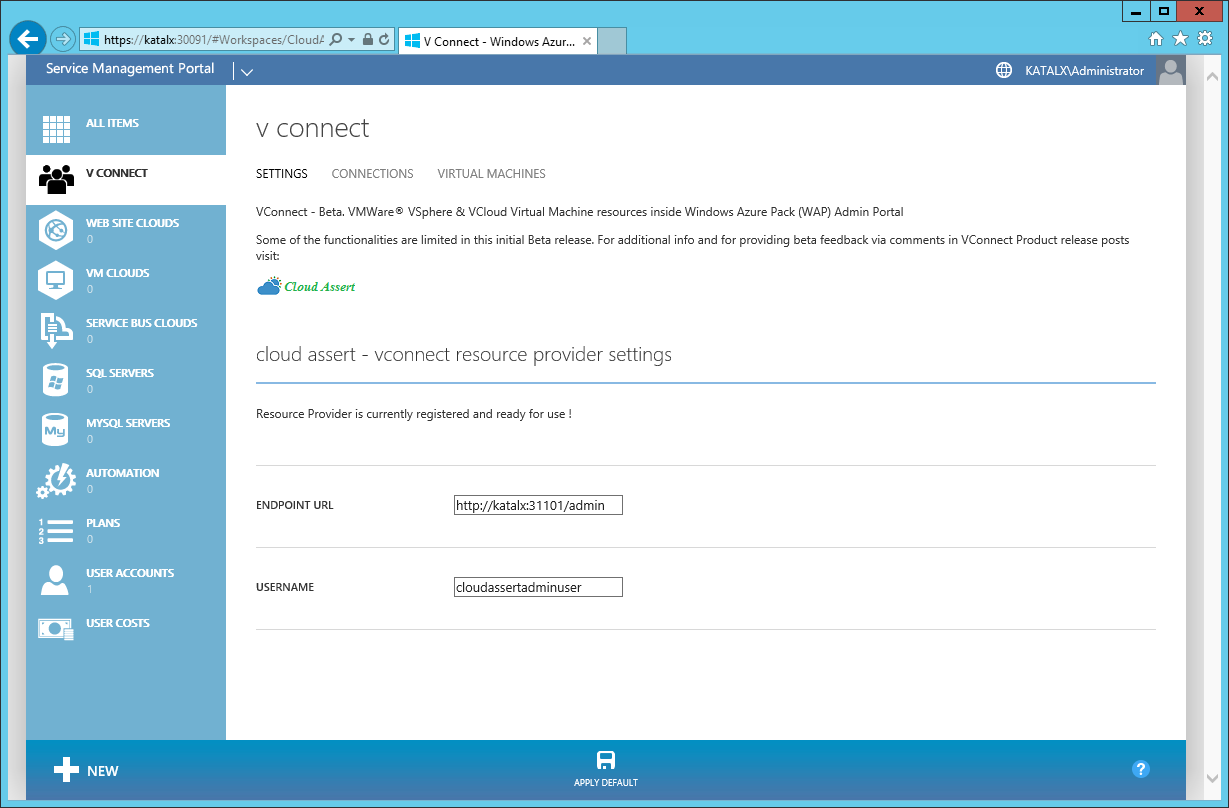Image resolution: width=1229 pixels, height=808 pixels.
Task: Click the scrollbar down arrow
Action: pos(1211,777)
